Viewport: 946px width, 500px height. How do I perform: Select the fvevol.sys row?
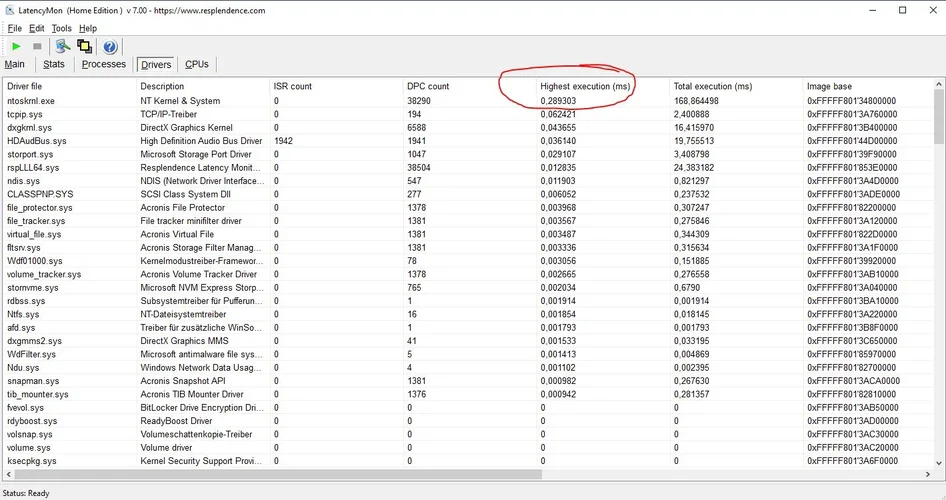click(468, 408)
